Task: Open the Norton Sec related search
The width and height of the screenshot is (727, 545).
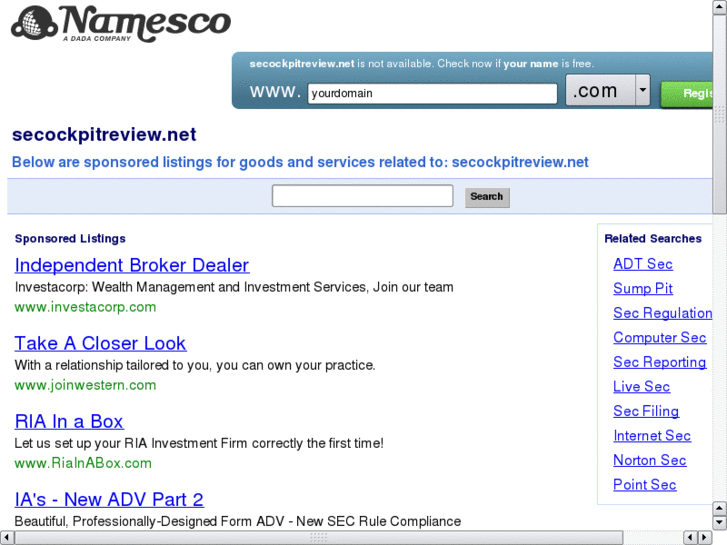Action: click(650, 461)
